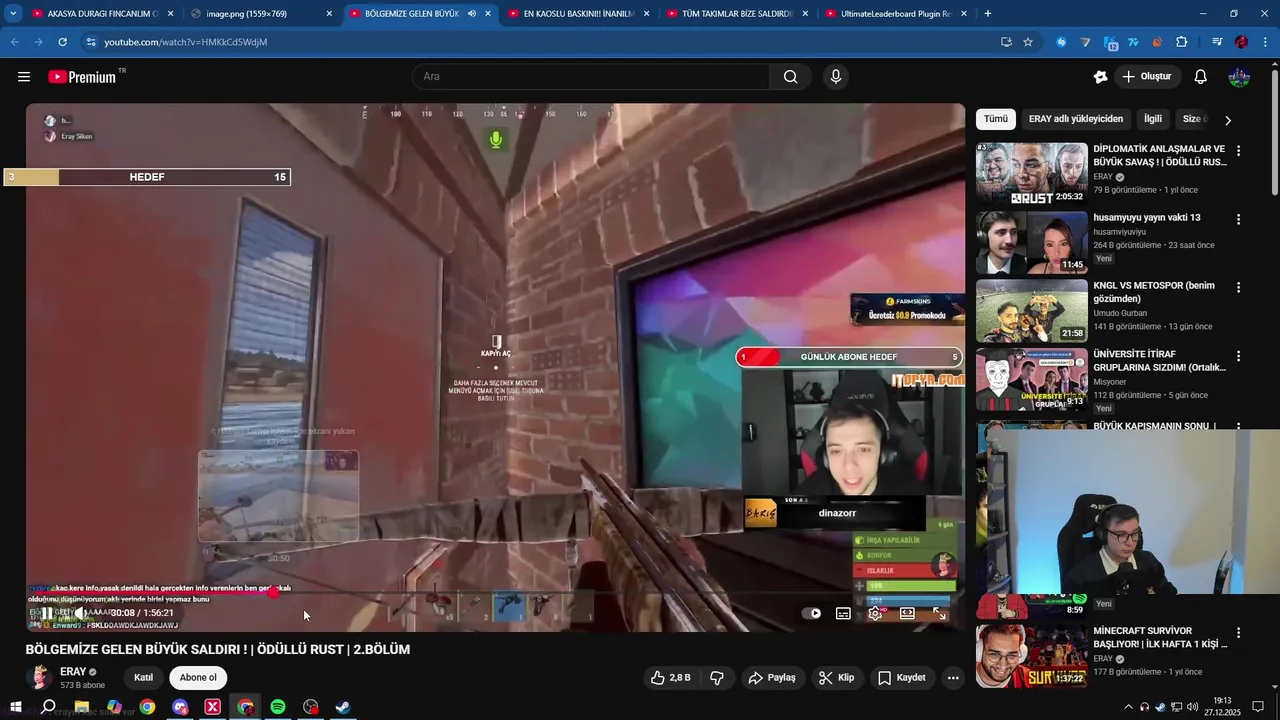Click the star-shaped icon beside Oluştur
Screen dimensions: 1280x720
pos(1101,77)
